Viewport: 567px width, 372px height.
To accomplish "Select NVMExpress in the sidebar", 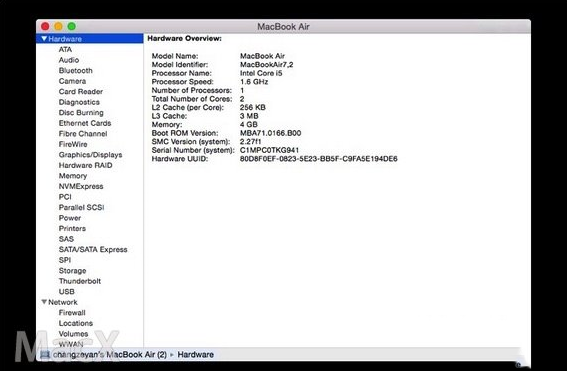I will point(81,186).
